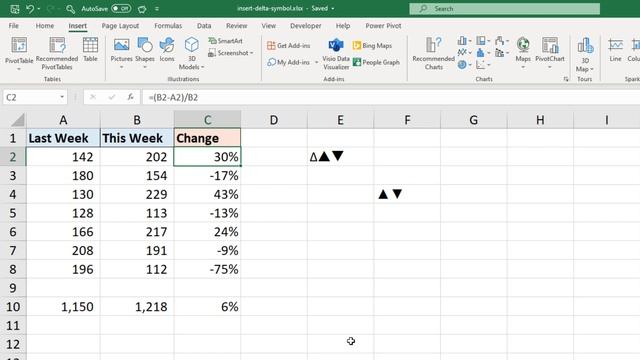Toggle the AutoSave switch
Image resolution: width=640 pixels, height=360 pixels.
pos(121,9)
